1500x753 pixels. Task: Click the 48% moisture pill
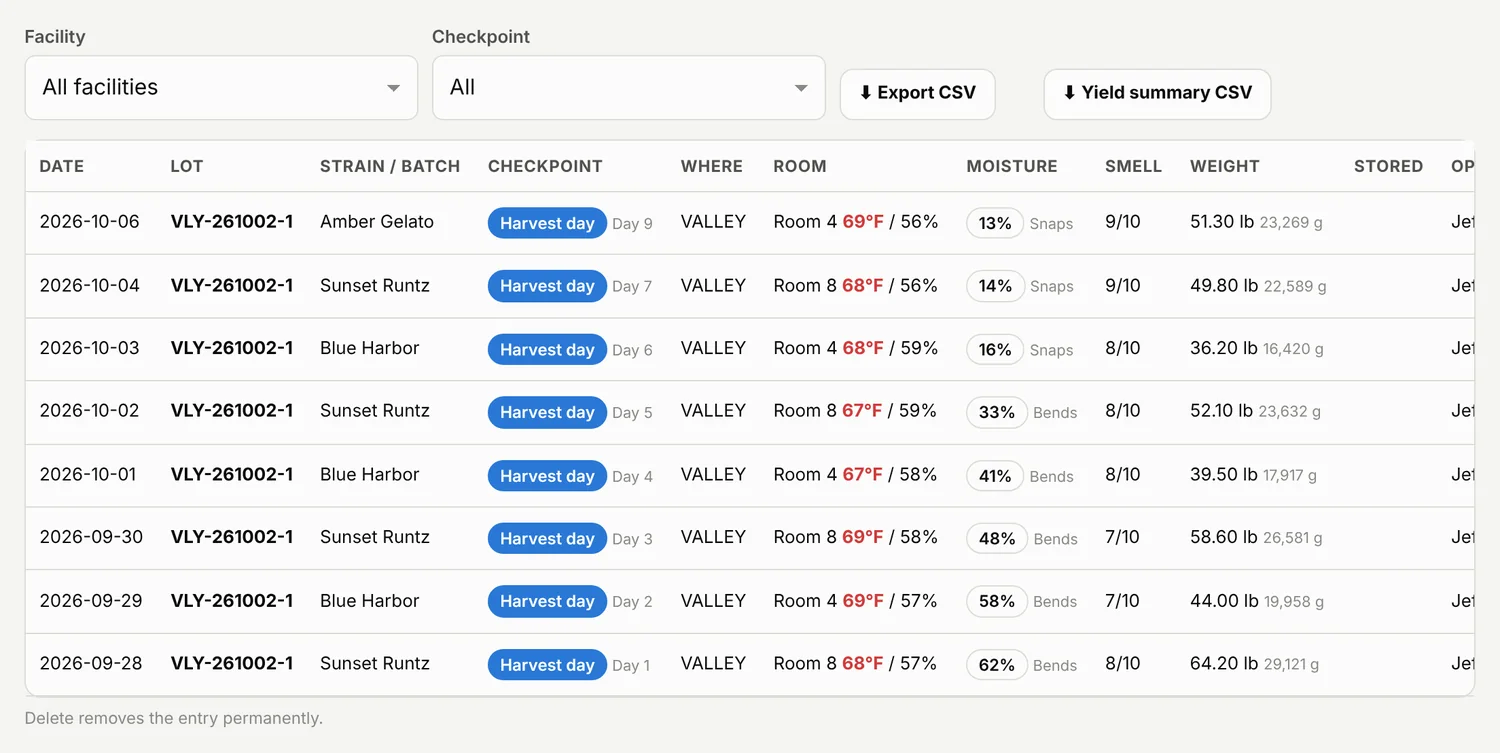pos(997,539)
